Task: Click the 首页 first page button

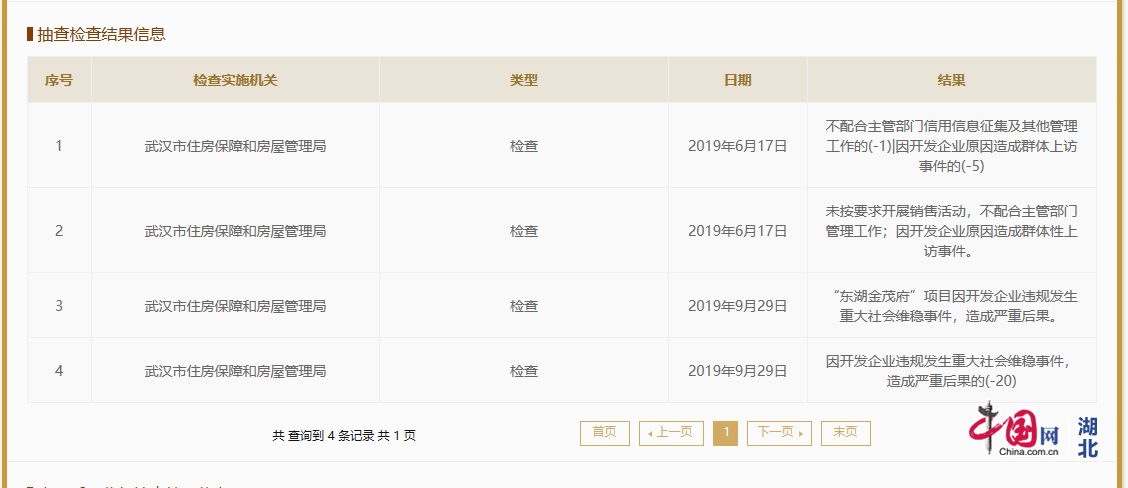Action: tap(604, 433)
